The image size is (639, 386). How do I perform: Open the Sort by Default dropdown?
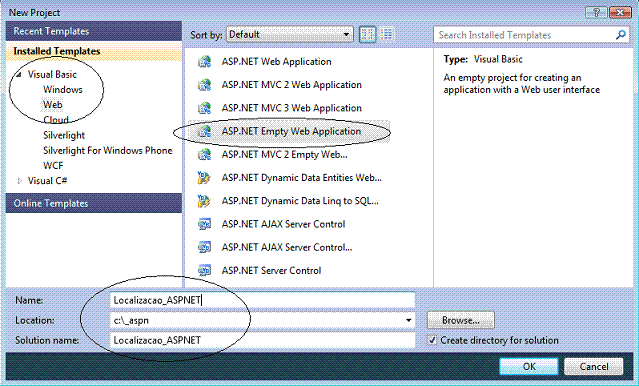pos(289,35)
